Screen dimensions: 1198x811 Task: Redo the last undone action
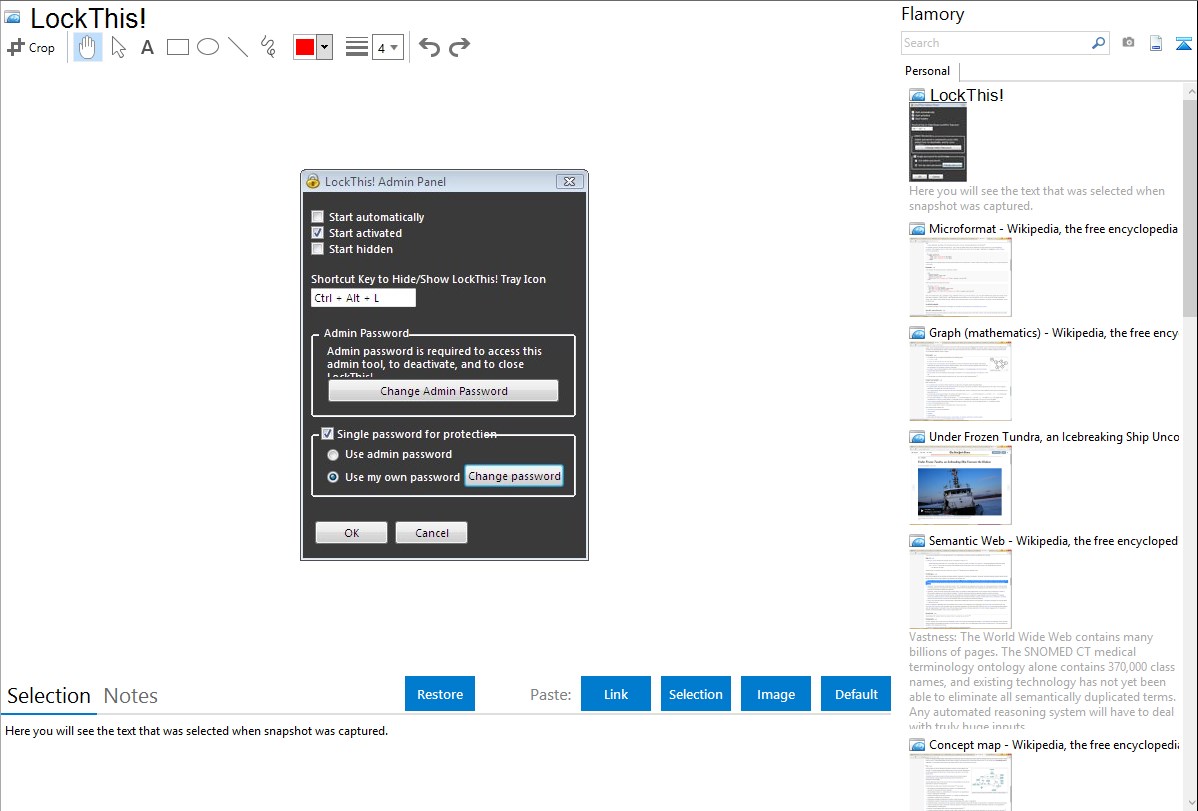(459, 47)
